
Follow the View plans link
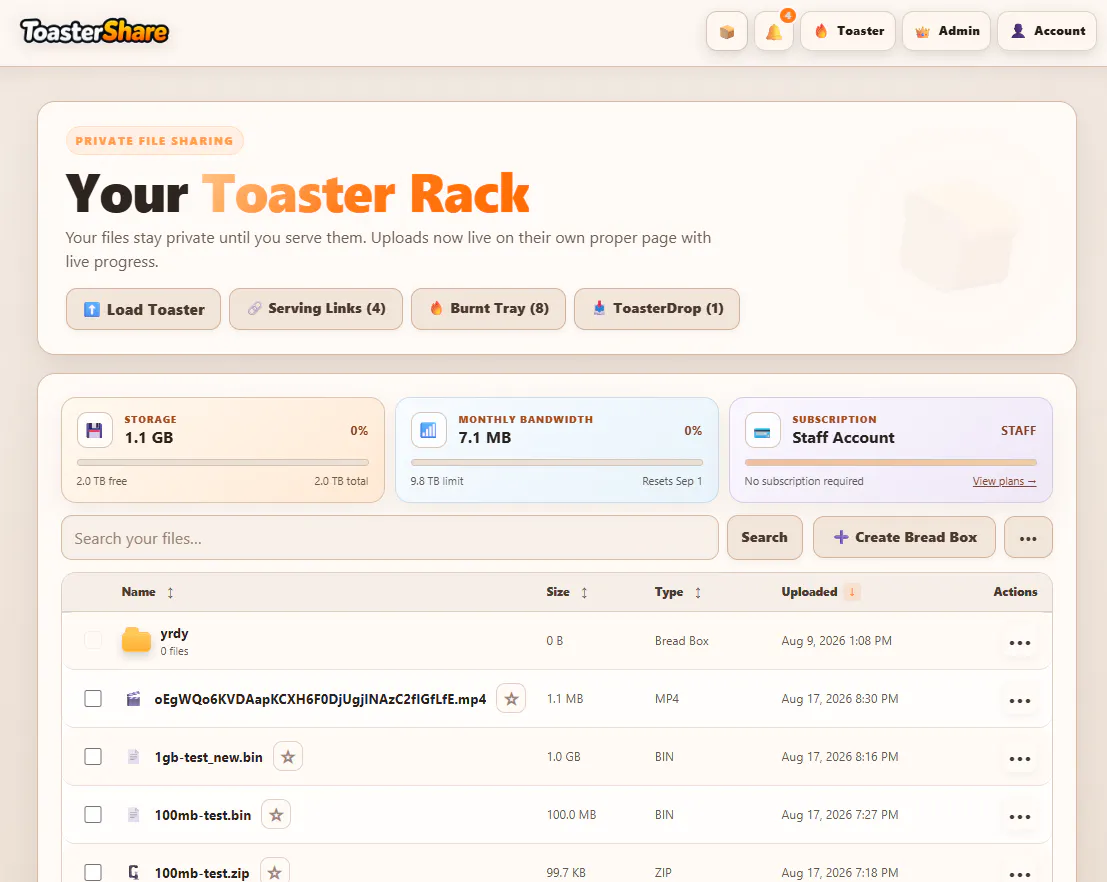coord(1004,481)
